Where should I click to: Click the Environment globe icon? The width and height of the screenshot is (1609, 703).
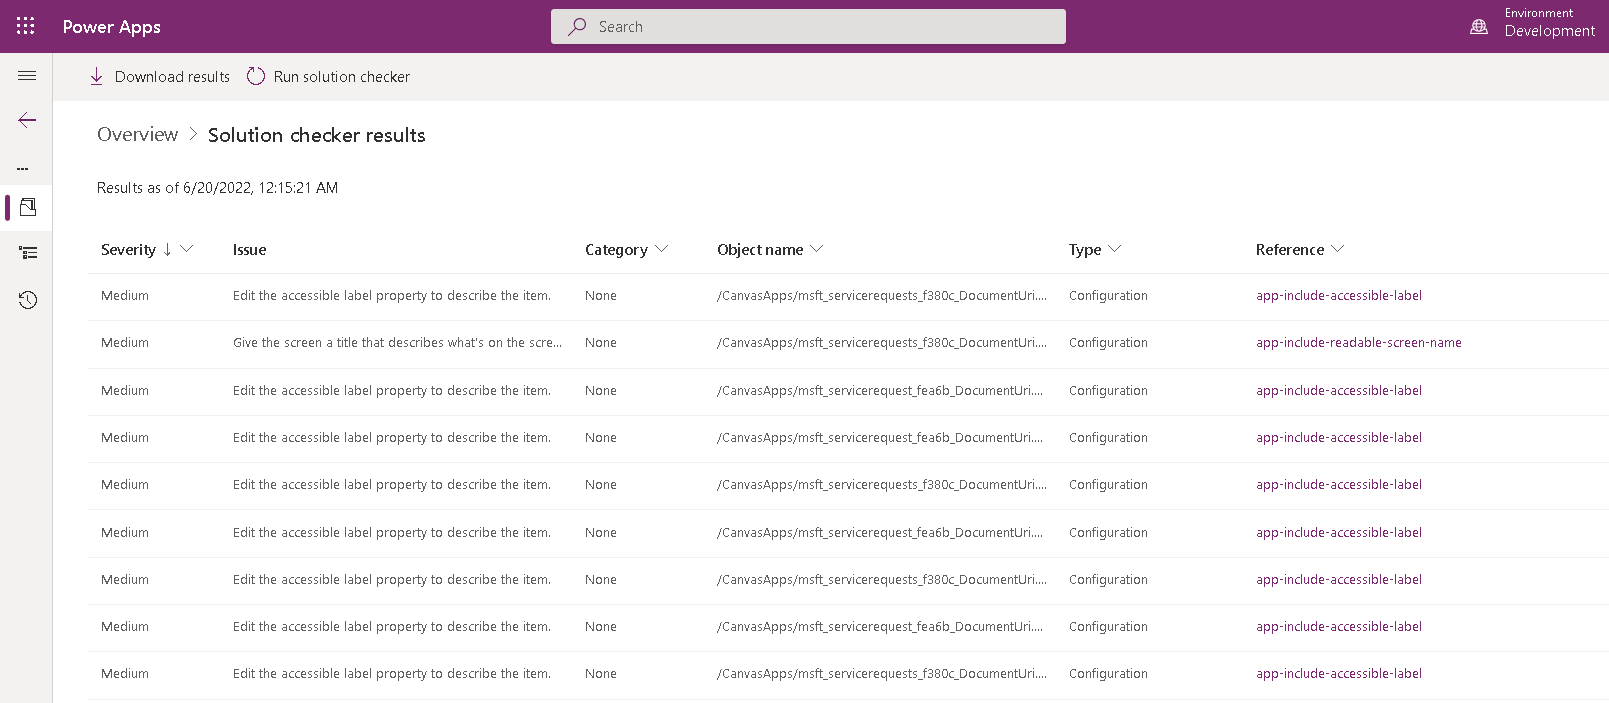1479,27
